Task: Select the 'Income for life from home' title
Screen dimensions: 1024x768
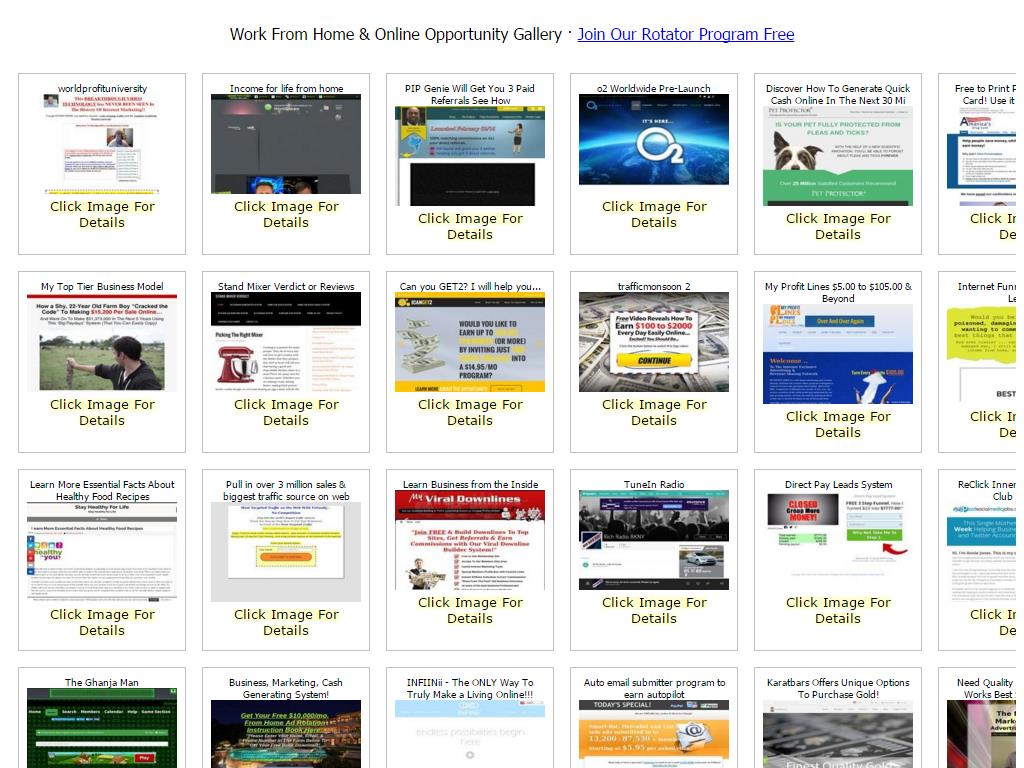Action: [x=286, y=88]
